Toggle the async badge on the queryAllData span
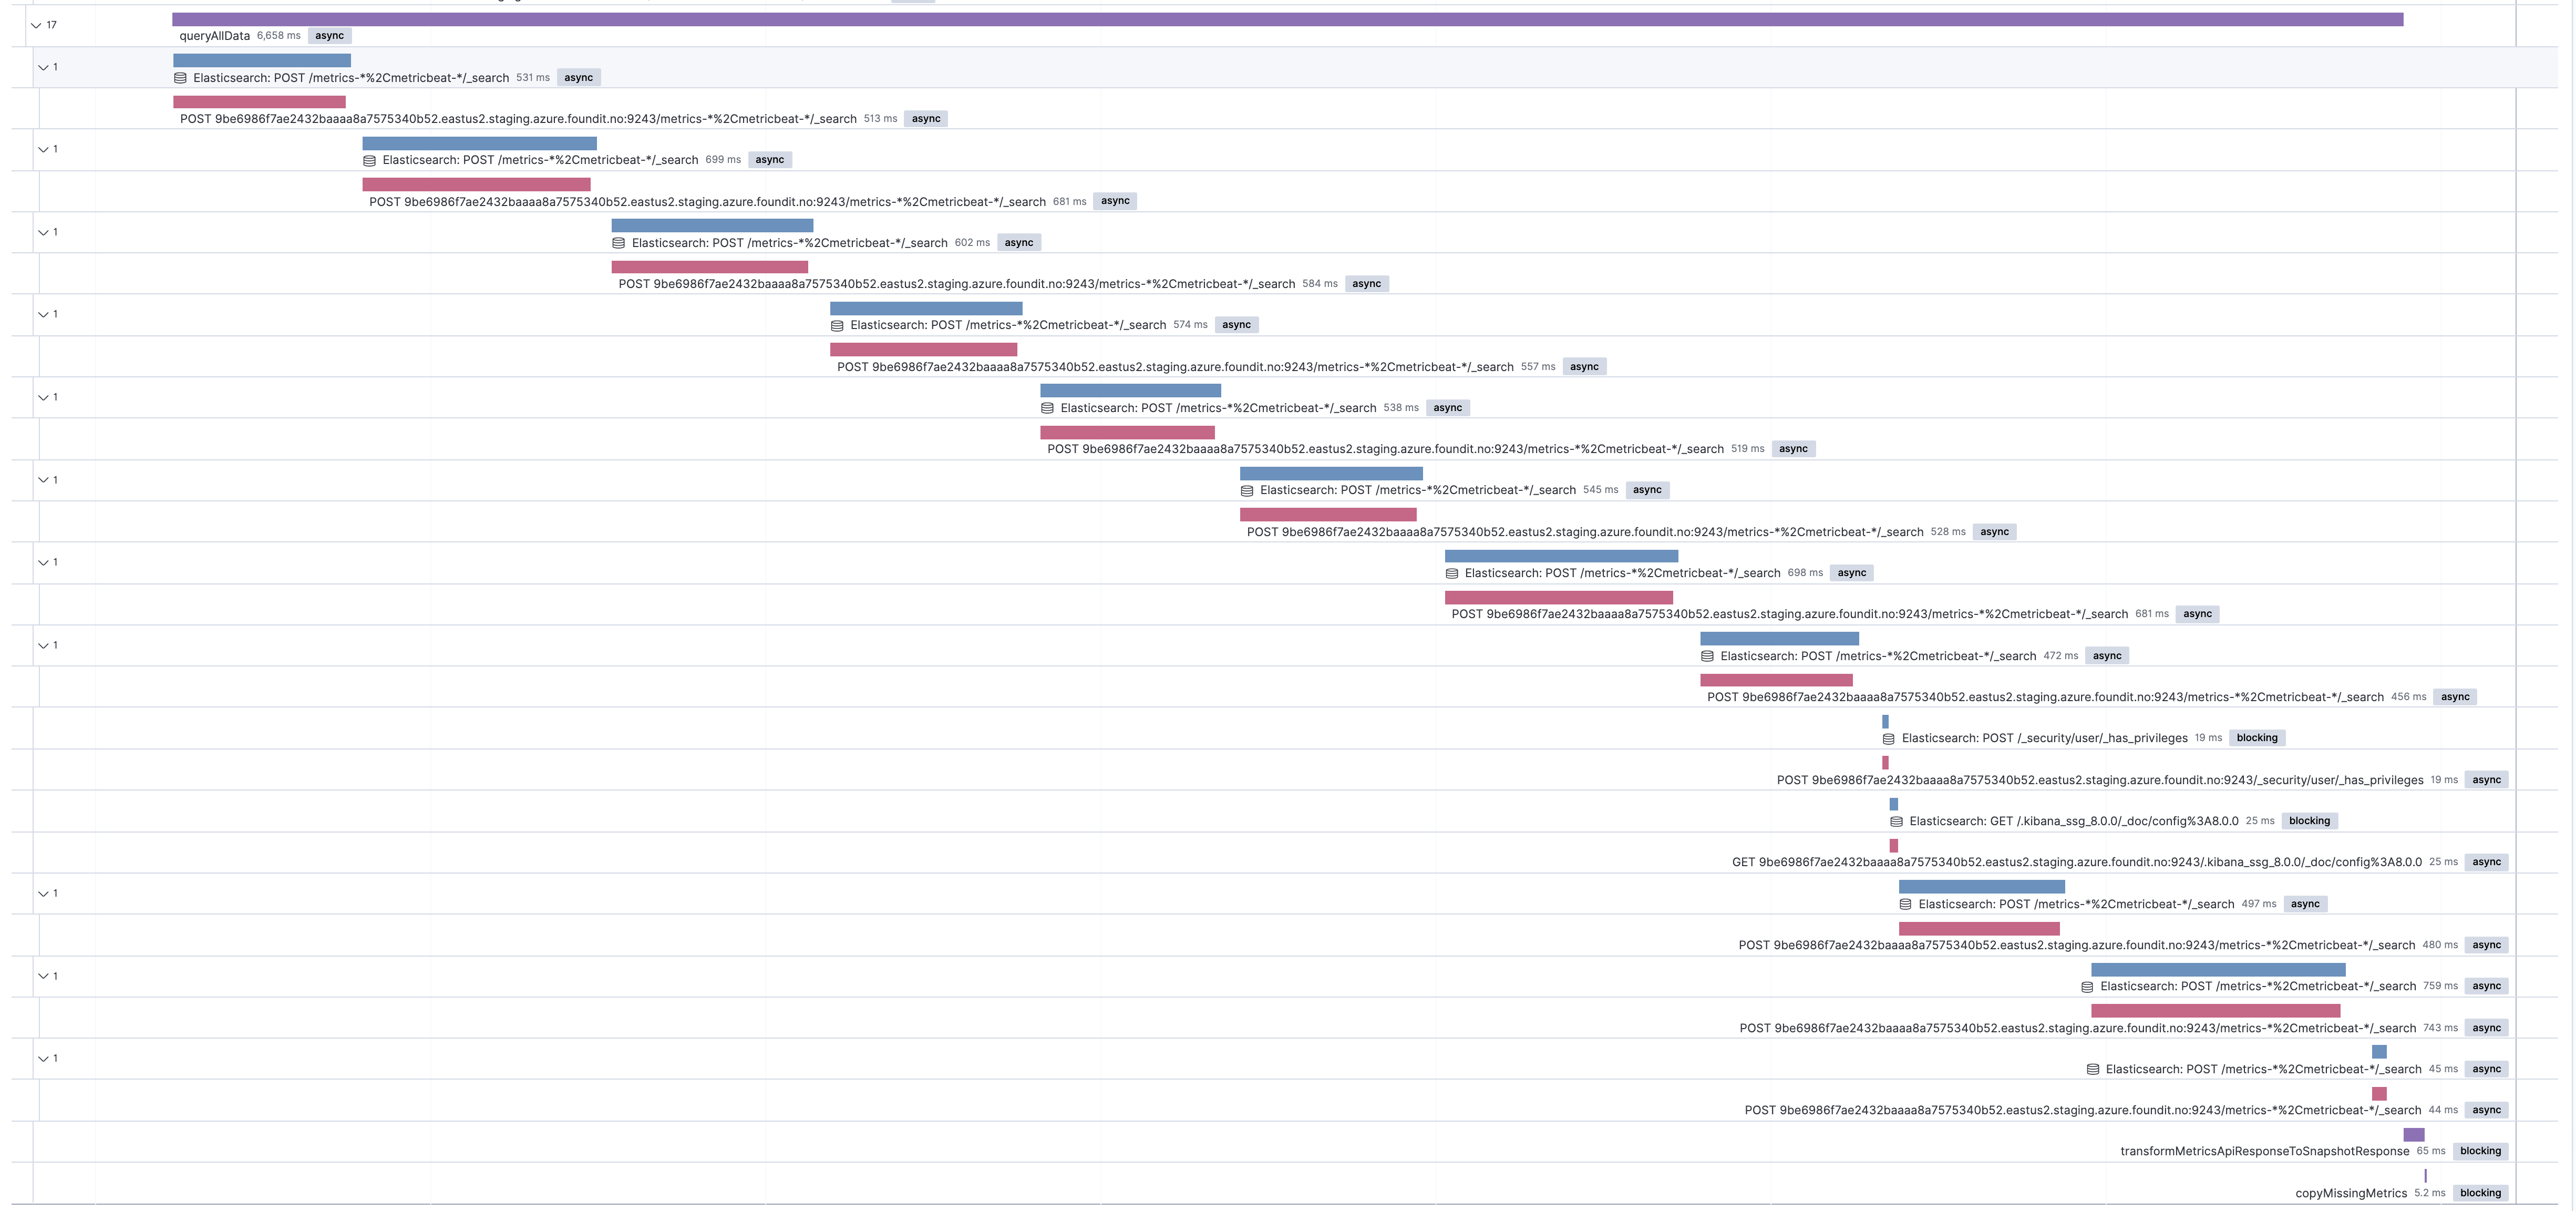This screenshot has width=2576, height=1211. click(x=330, y=35)
